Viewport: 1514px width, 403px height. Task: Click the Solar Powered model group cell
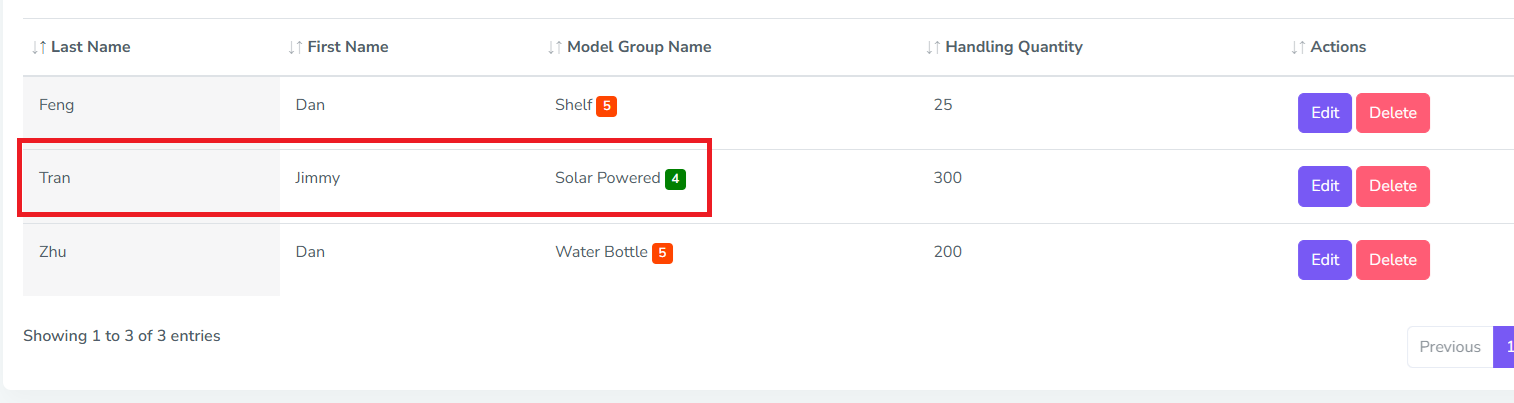point(607,178)
